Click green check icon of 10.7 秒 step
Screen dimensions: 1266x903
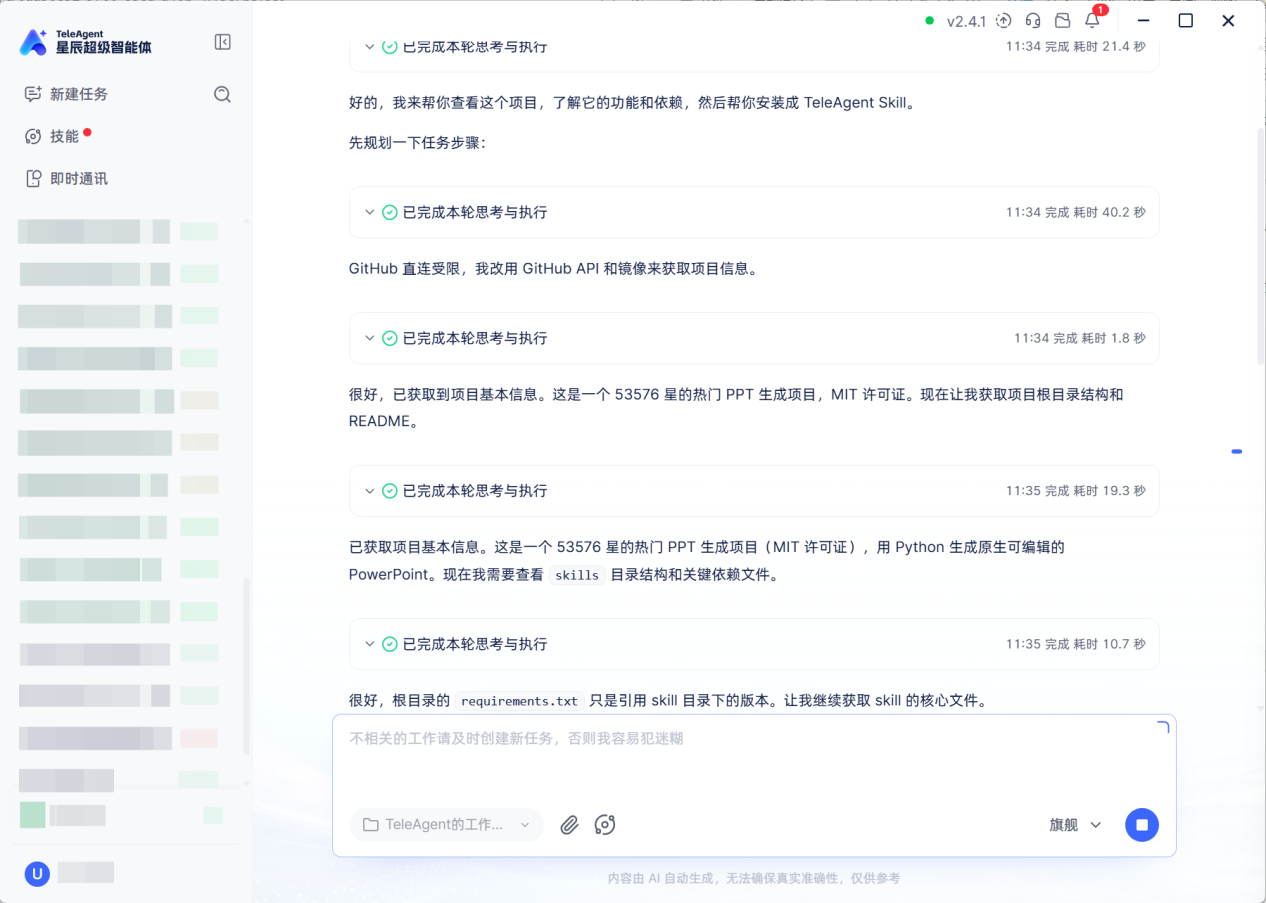tap(390, 644)
